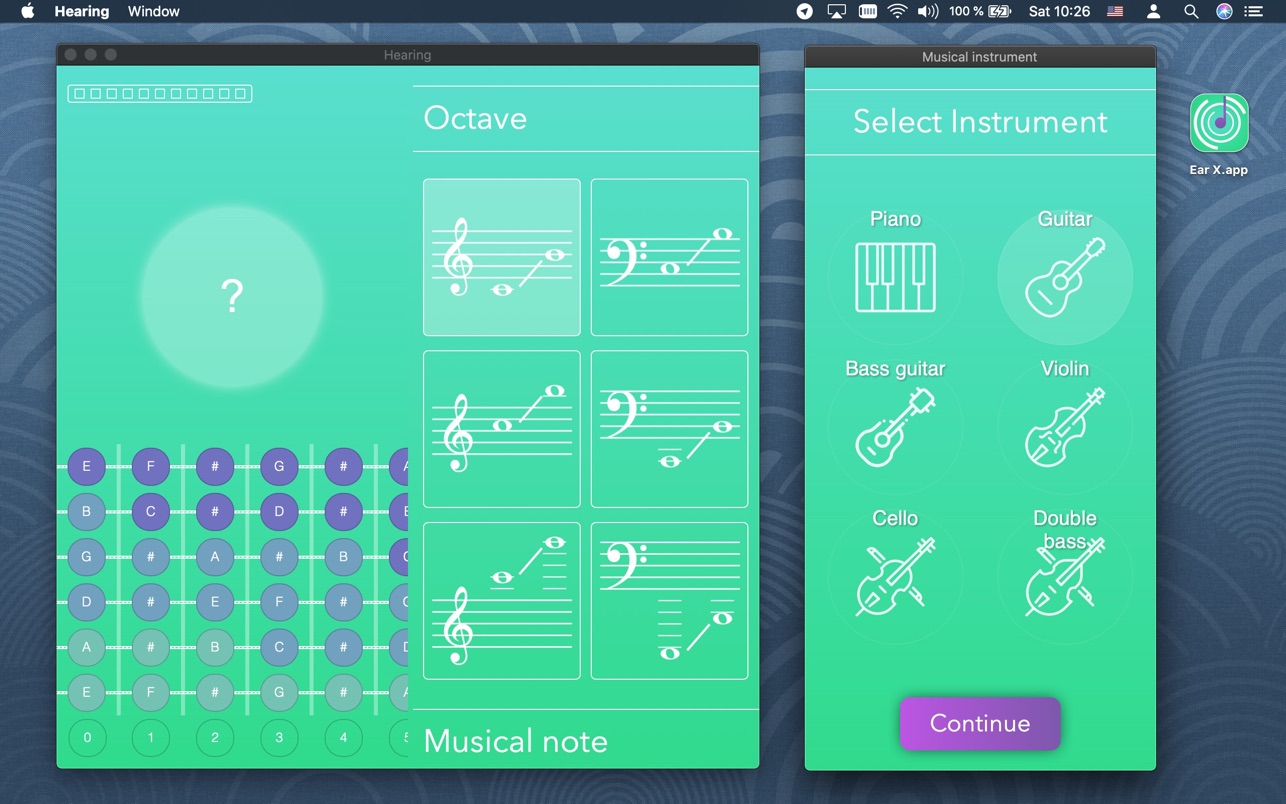Viewport: 1286px width, 804px height.
Task: Select the Violin instrument icon
Action: tap(1065, 428)
